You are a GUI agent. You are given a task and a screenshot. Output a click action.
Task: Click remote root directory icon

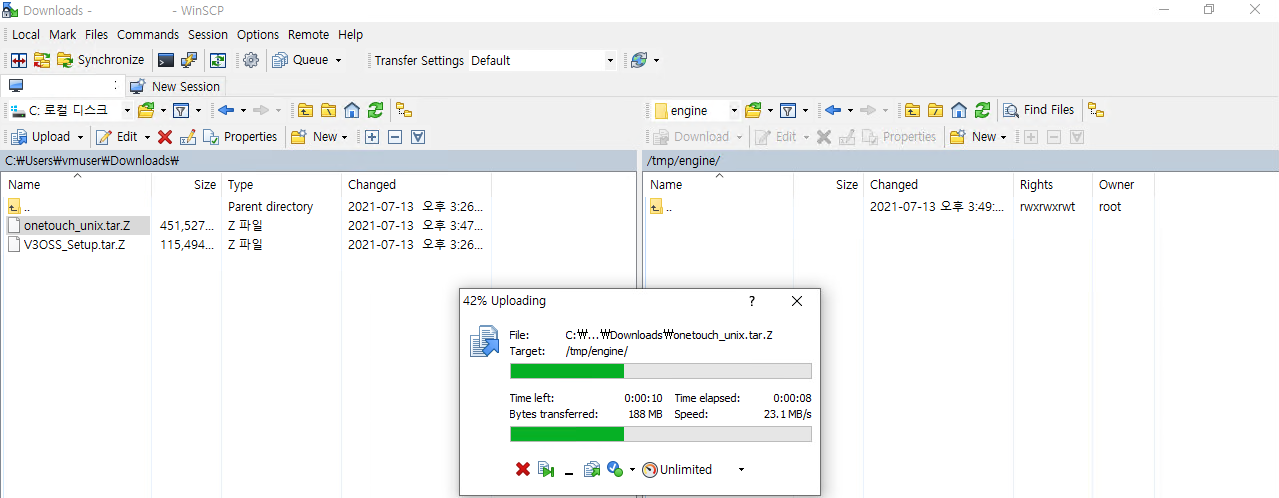(x=934, y=110)
